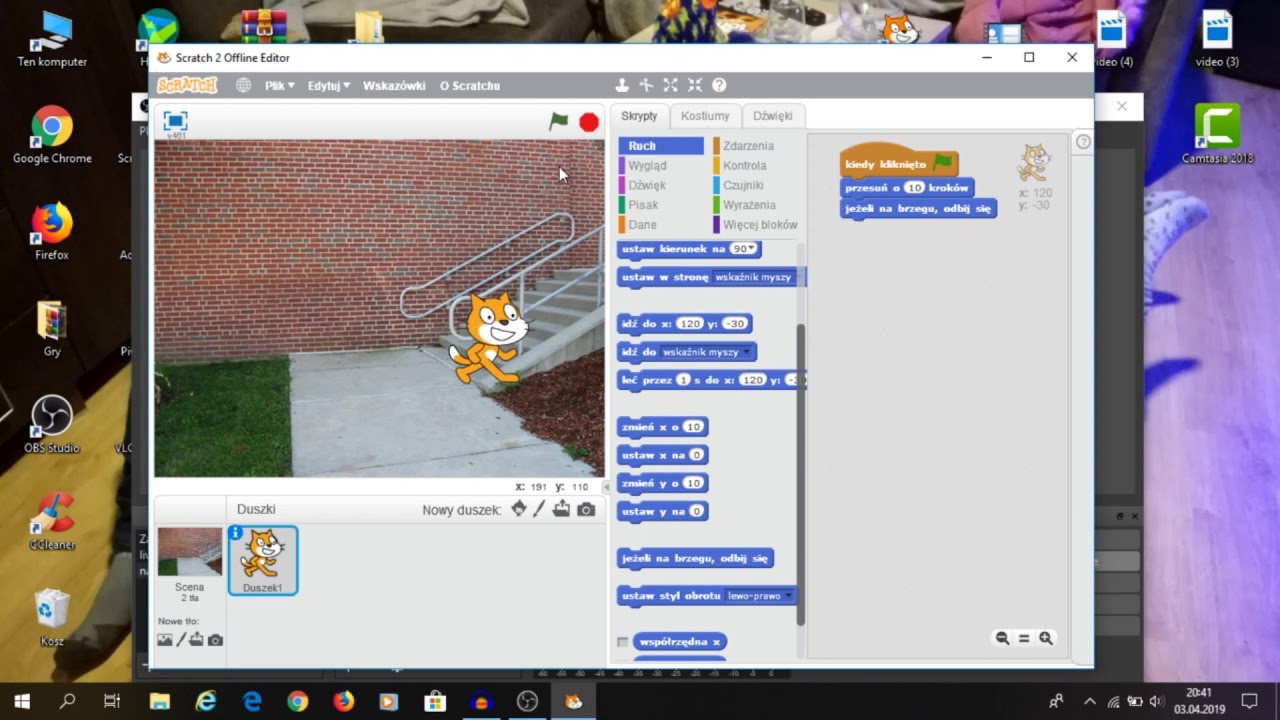Click the steps value in przesuń block
Viewport: 1280px width, 720px height.
(x=914, y=188)
